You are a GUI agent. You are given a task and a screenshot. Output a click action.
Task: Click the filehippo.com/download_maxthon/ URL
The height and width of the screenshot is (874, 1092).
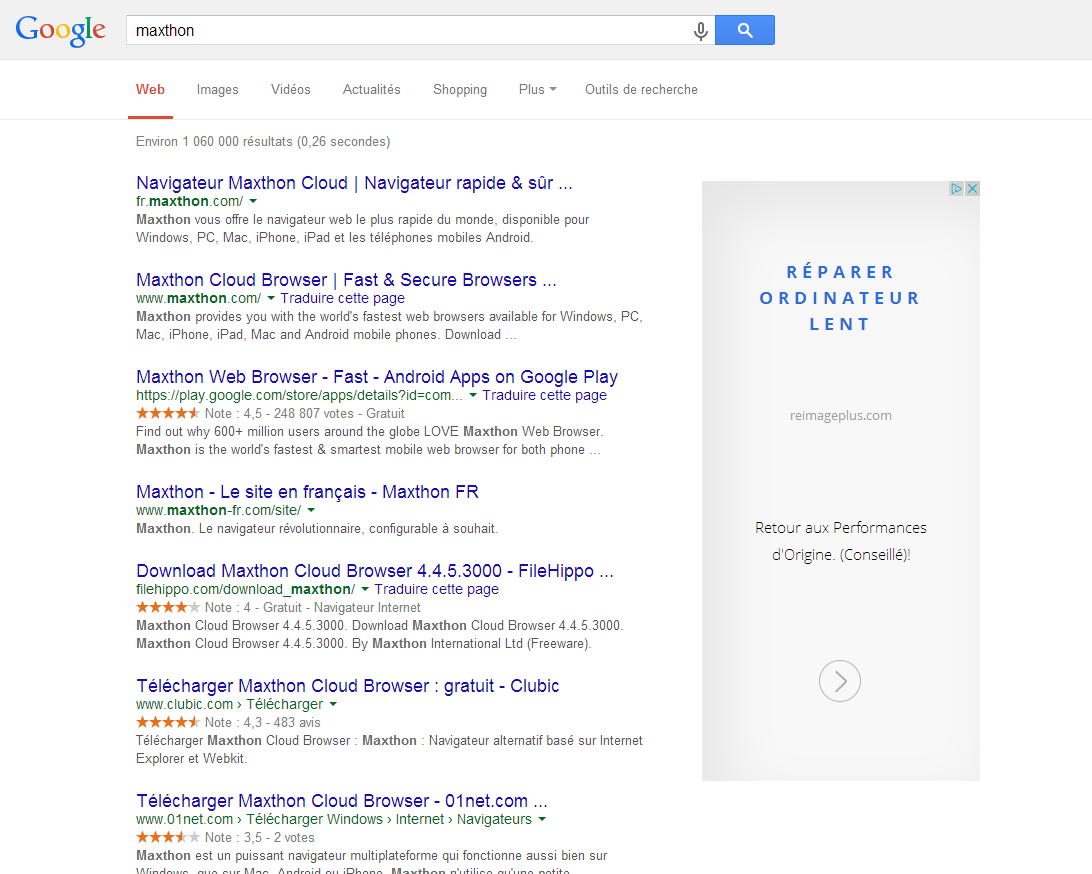pyautogui.click(x=246, y=589)
